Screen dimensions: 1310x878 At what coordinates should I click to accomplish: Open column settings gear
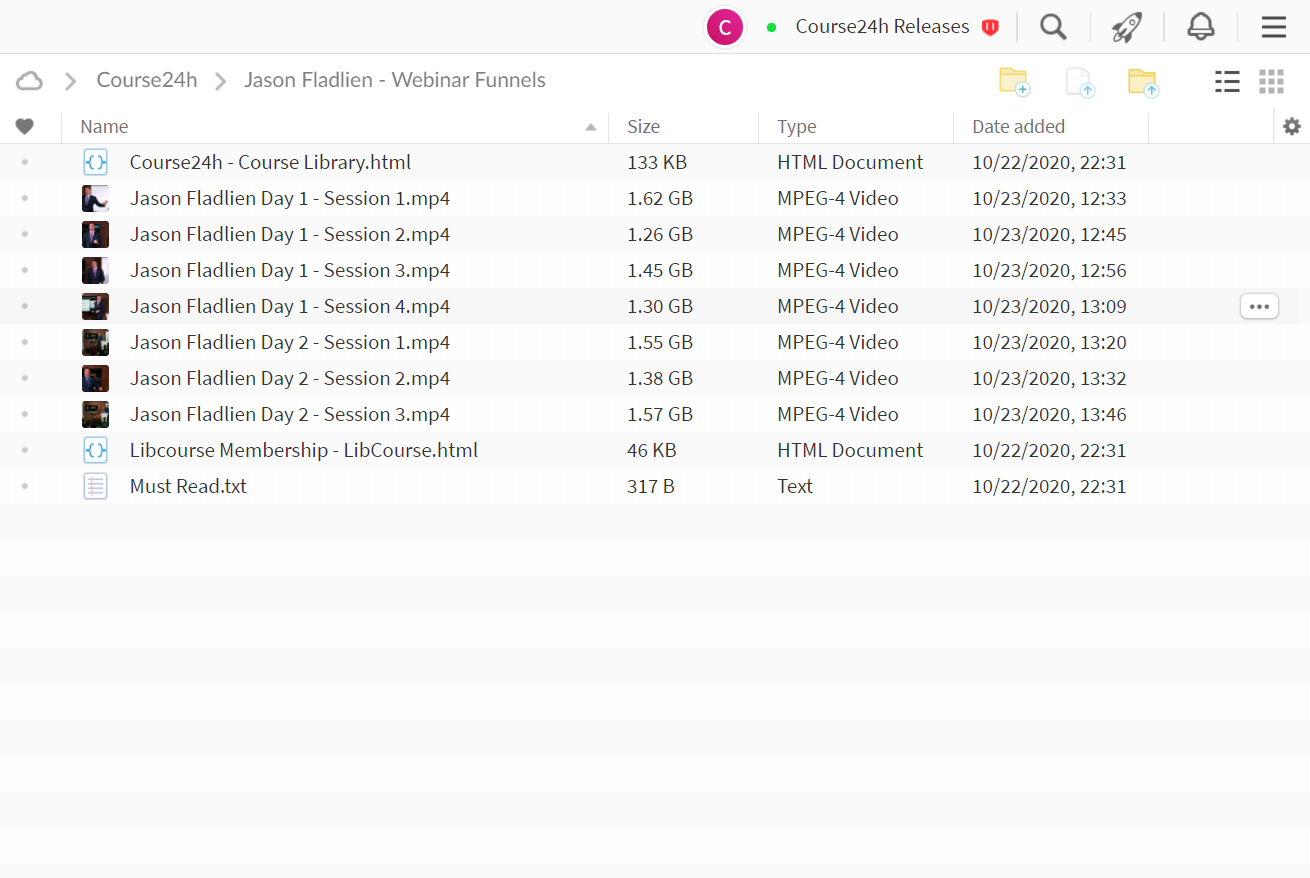[1292, 126]
